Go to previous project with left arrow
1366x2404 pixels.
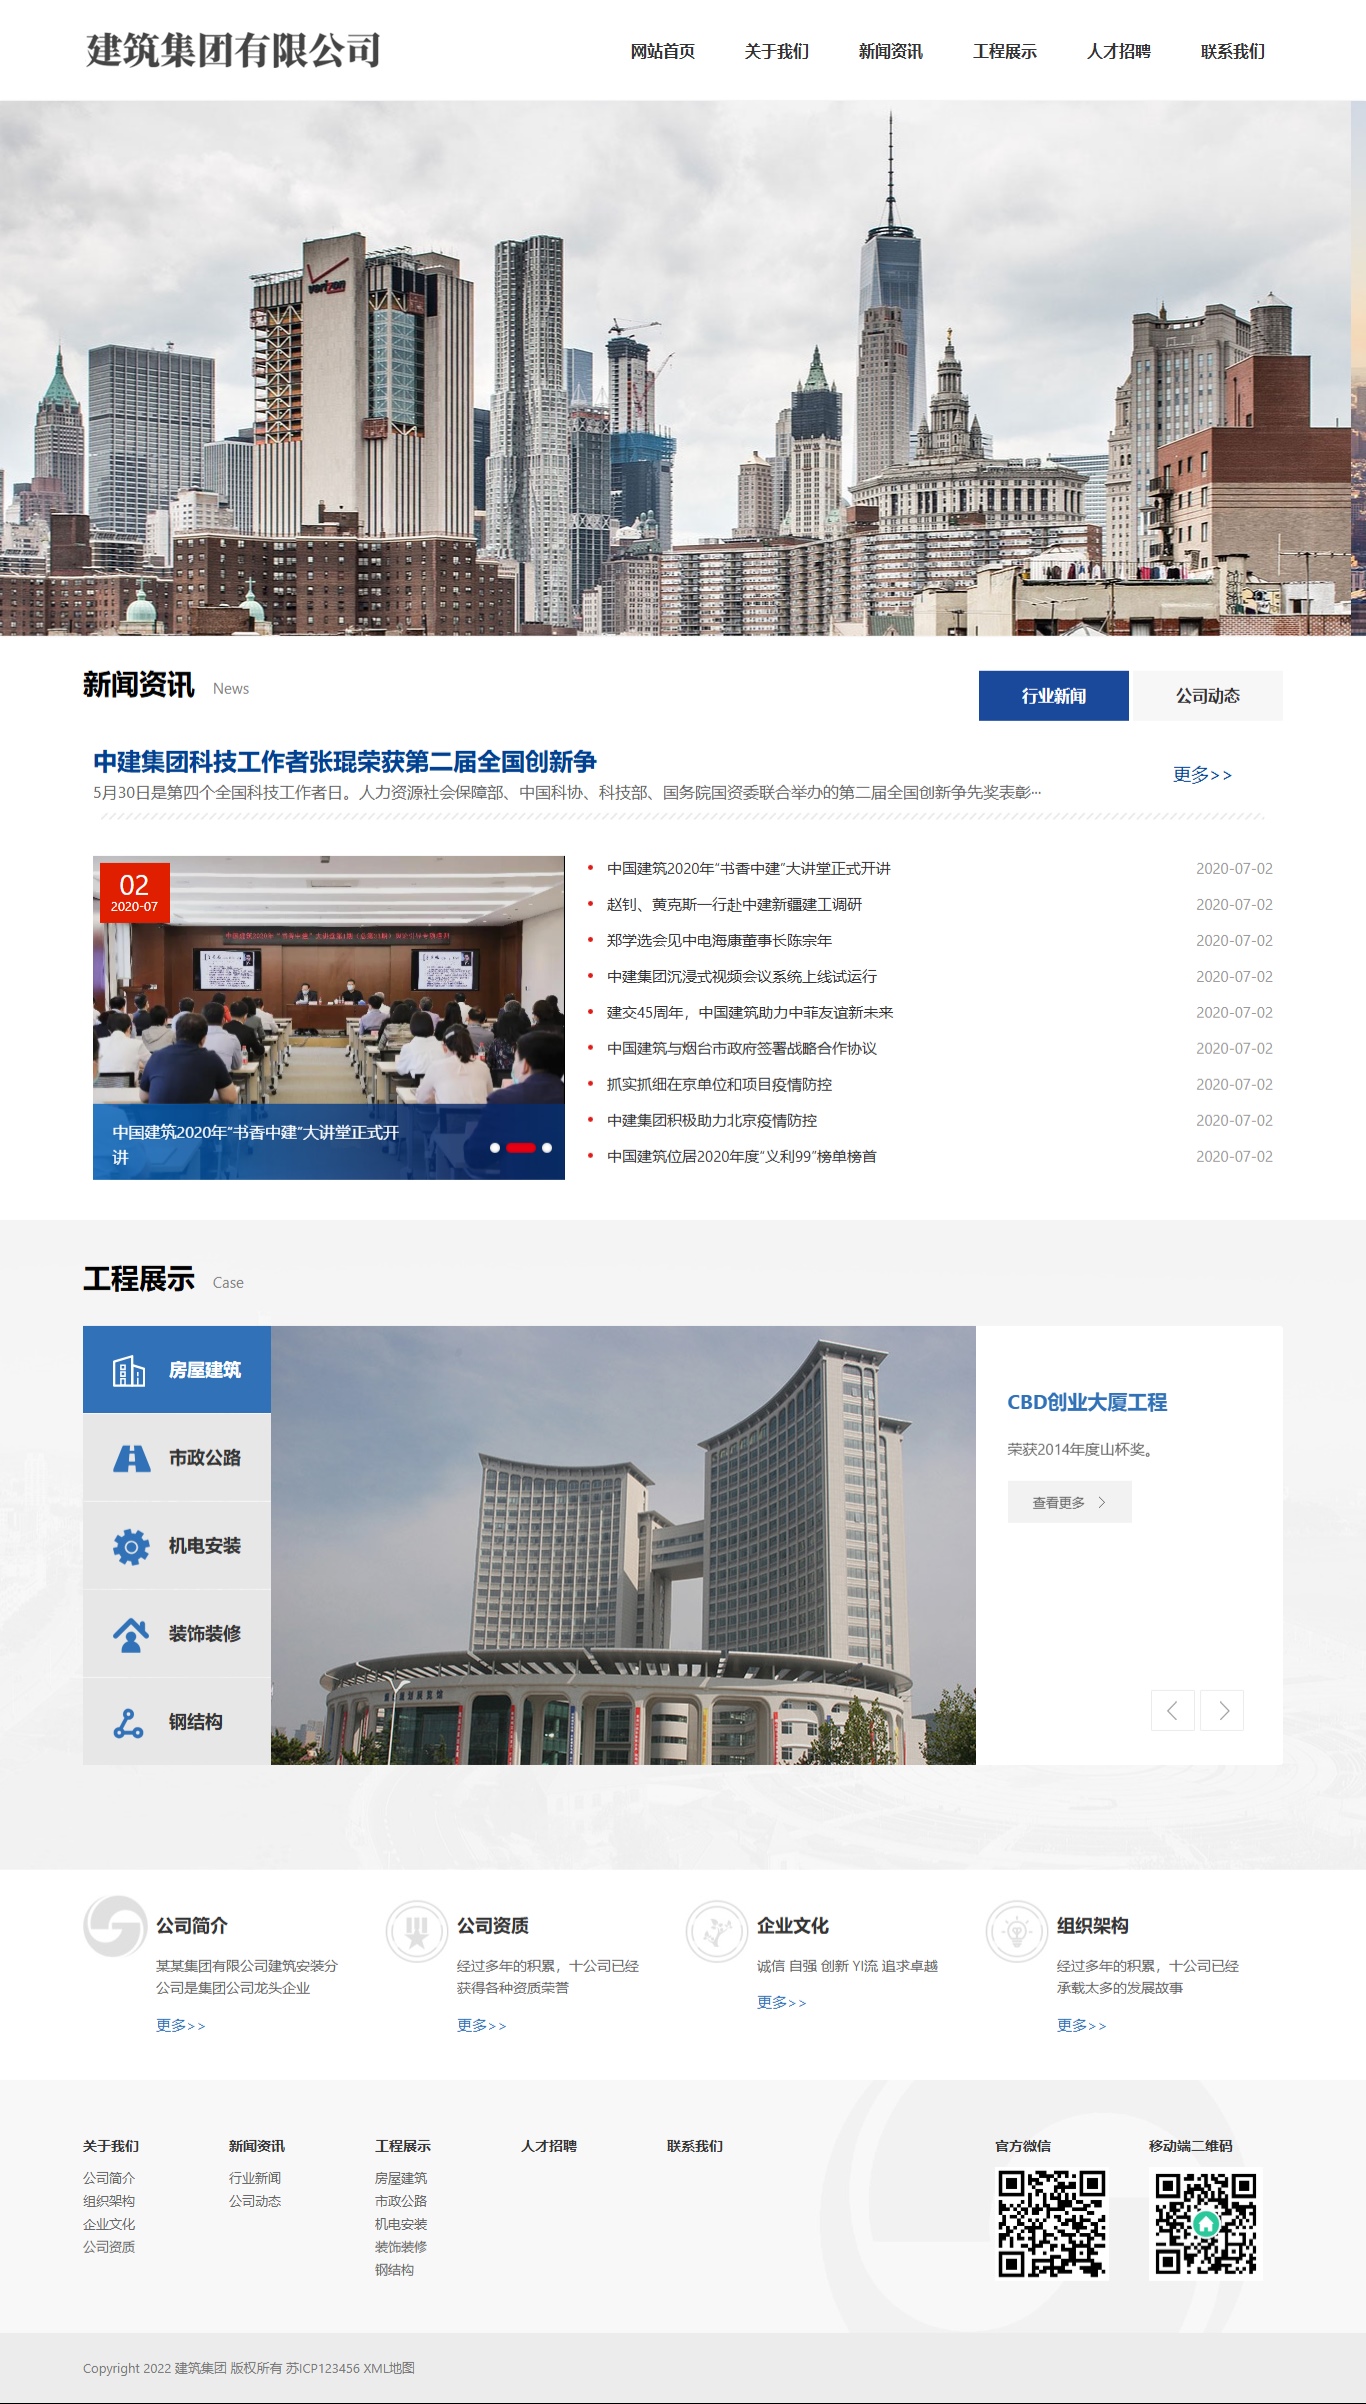pos(1172,1711)
